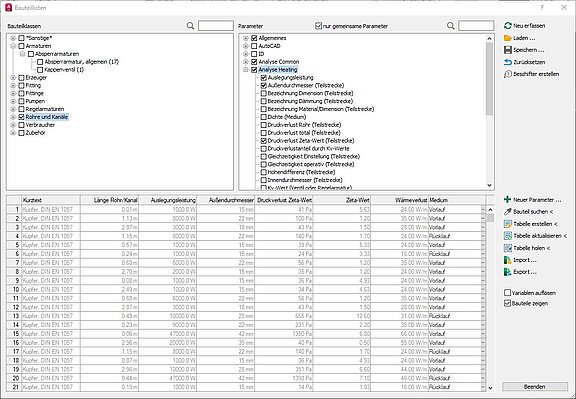Click the Bauteilklassen search magnifier icon
Viewport: 576px width, 399px height.
[x=190, y=26]
